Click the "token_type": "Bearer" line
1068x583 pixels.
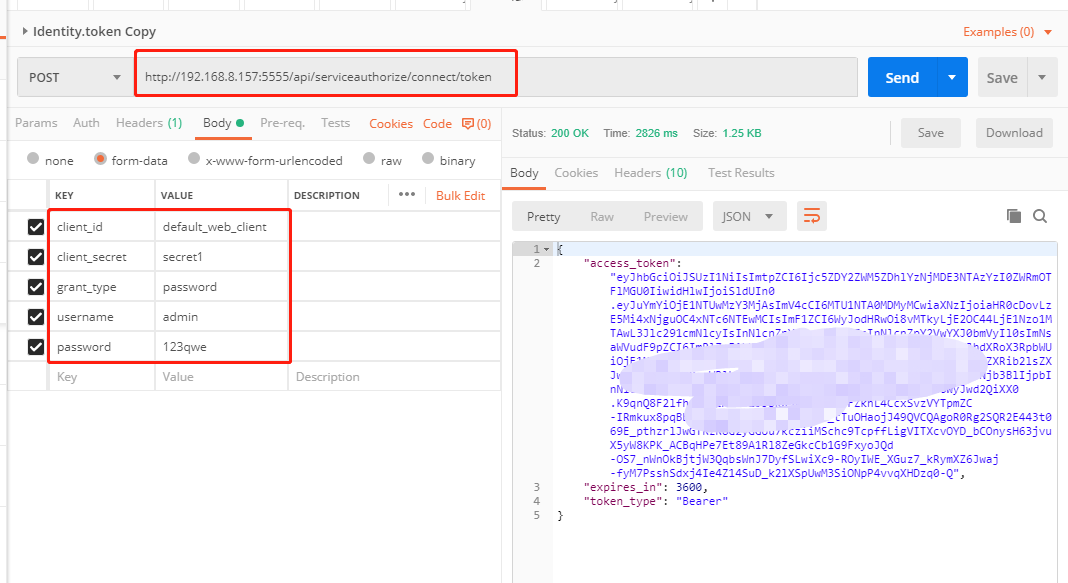pos(655,501)
